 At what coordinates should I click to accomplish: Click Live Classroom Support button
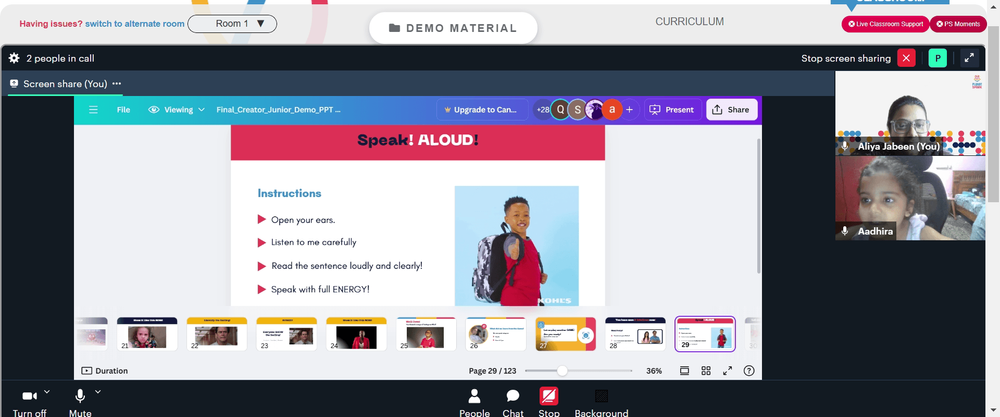885,24
